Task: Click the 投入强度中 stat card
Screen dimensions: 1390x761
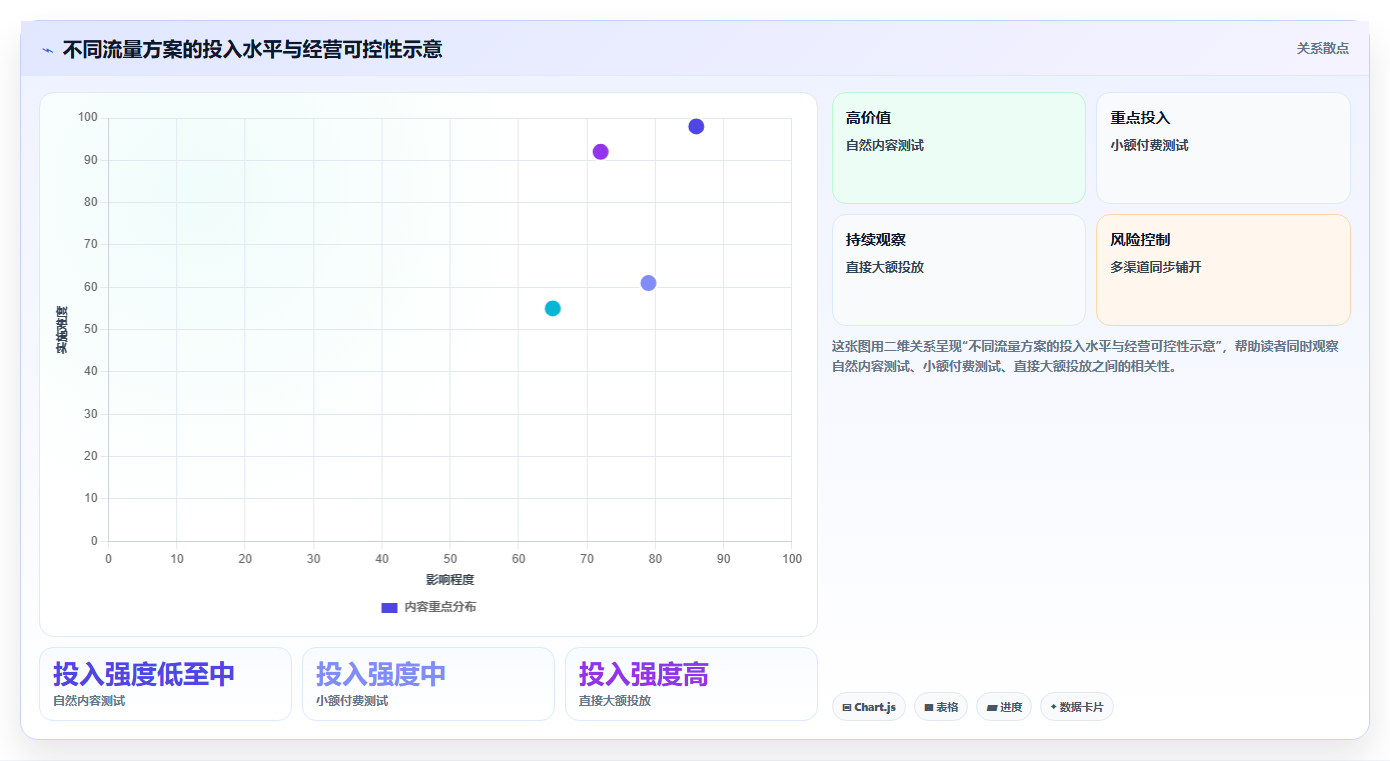Action: [x=428, y=684]
